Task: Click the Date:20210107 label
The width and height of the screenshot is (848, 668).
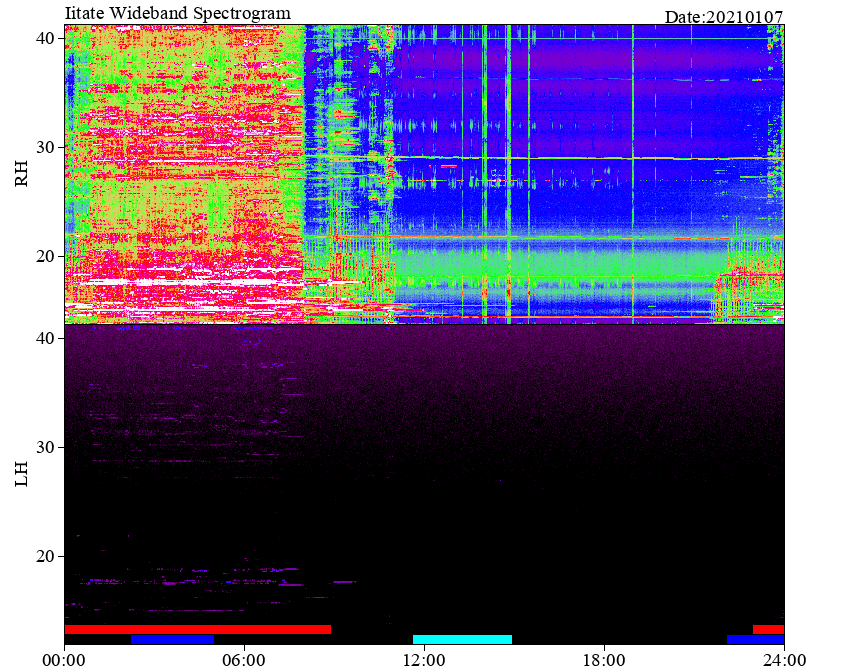Action: (724, 17)
